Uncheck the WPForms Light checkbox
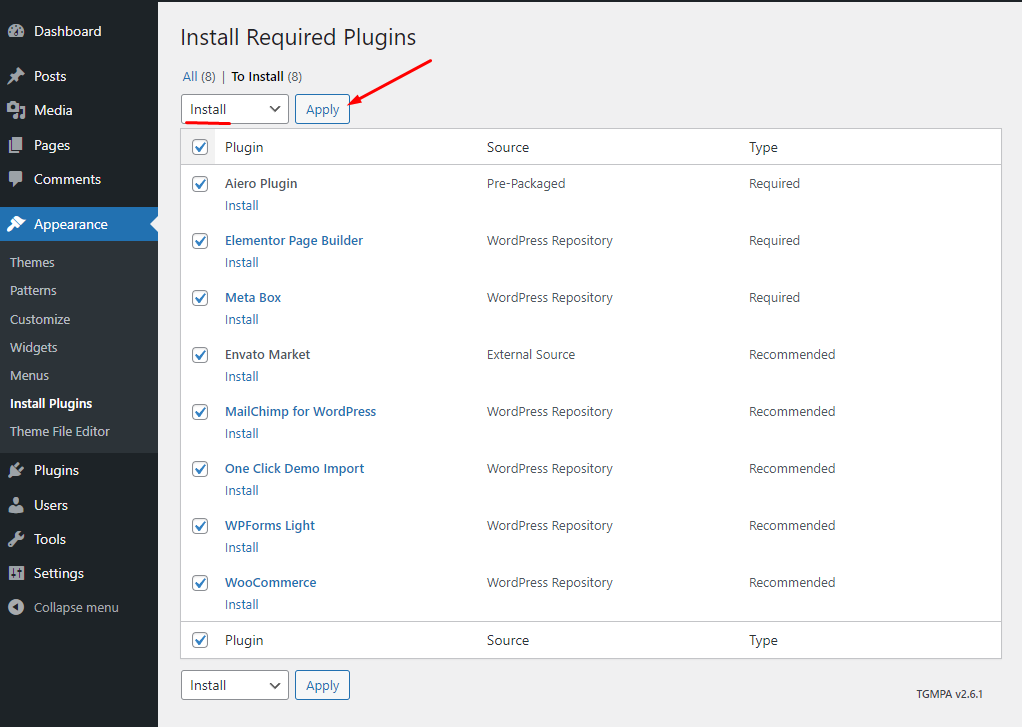 click(200, 526)
